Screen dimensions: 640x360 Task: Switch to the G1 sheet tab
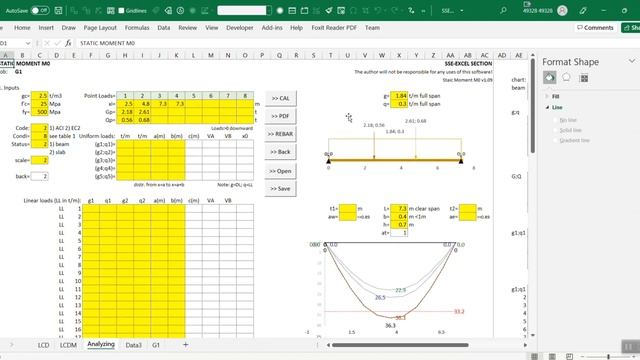click(x=156, y=345)
